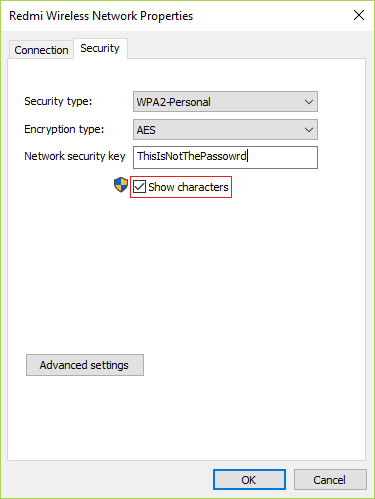375x499 pixels.
Task: Open the Security type WPA2-Personal combo box
Action: pyautogui.click(x=225, y=102)
